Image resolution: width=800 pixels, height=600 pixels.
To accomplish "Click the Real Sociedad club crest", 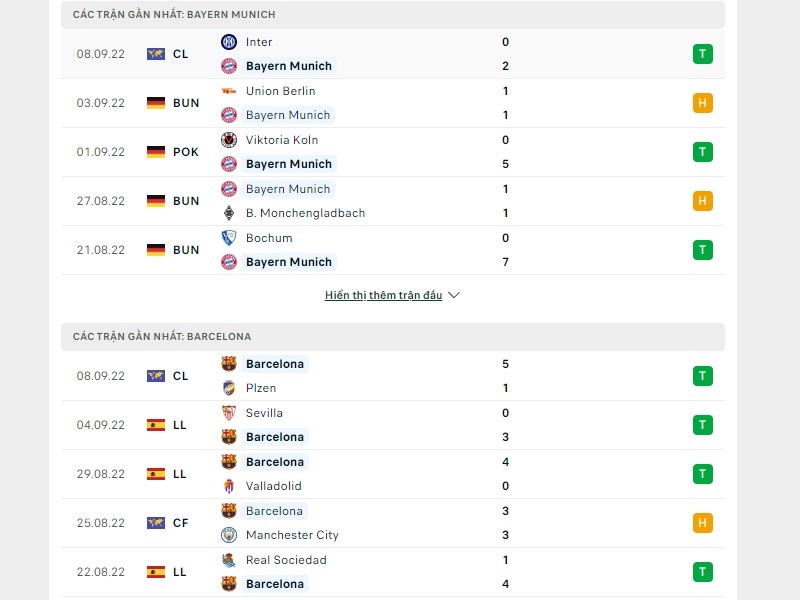I will click(x=229, y=560).
